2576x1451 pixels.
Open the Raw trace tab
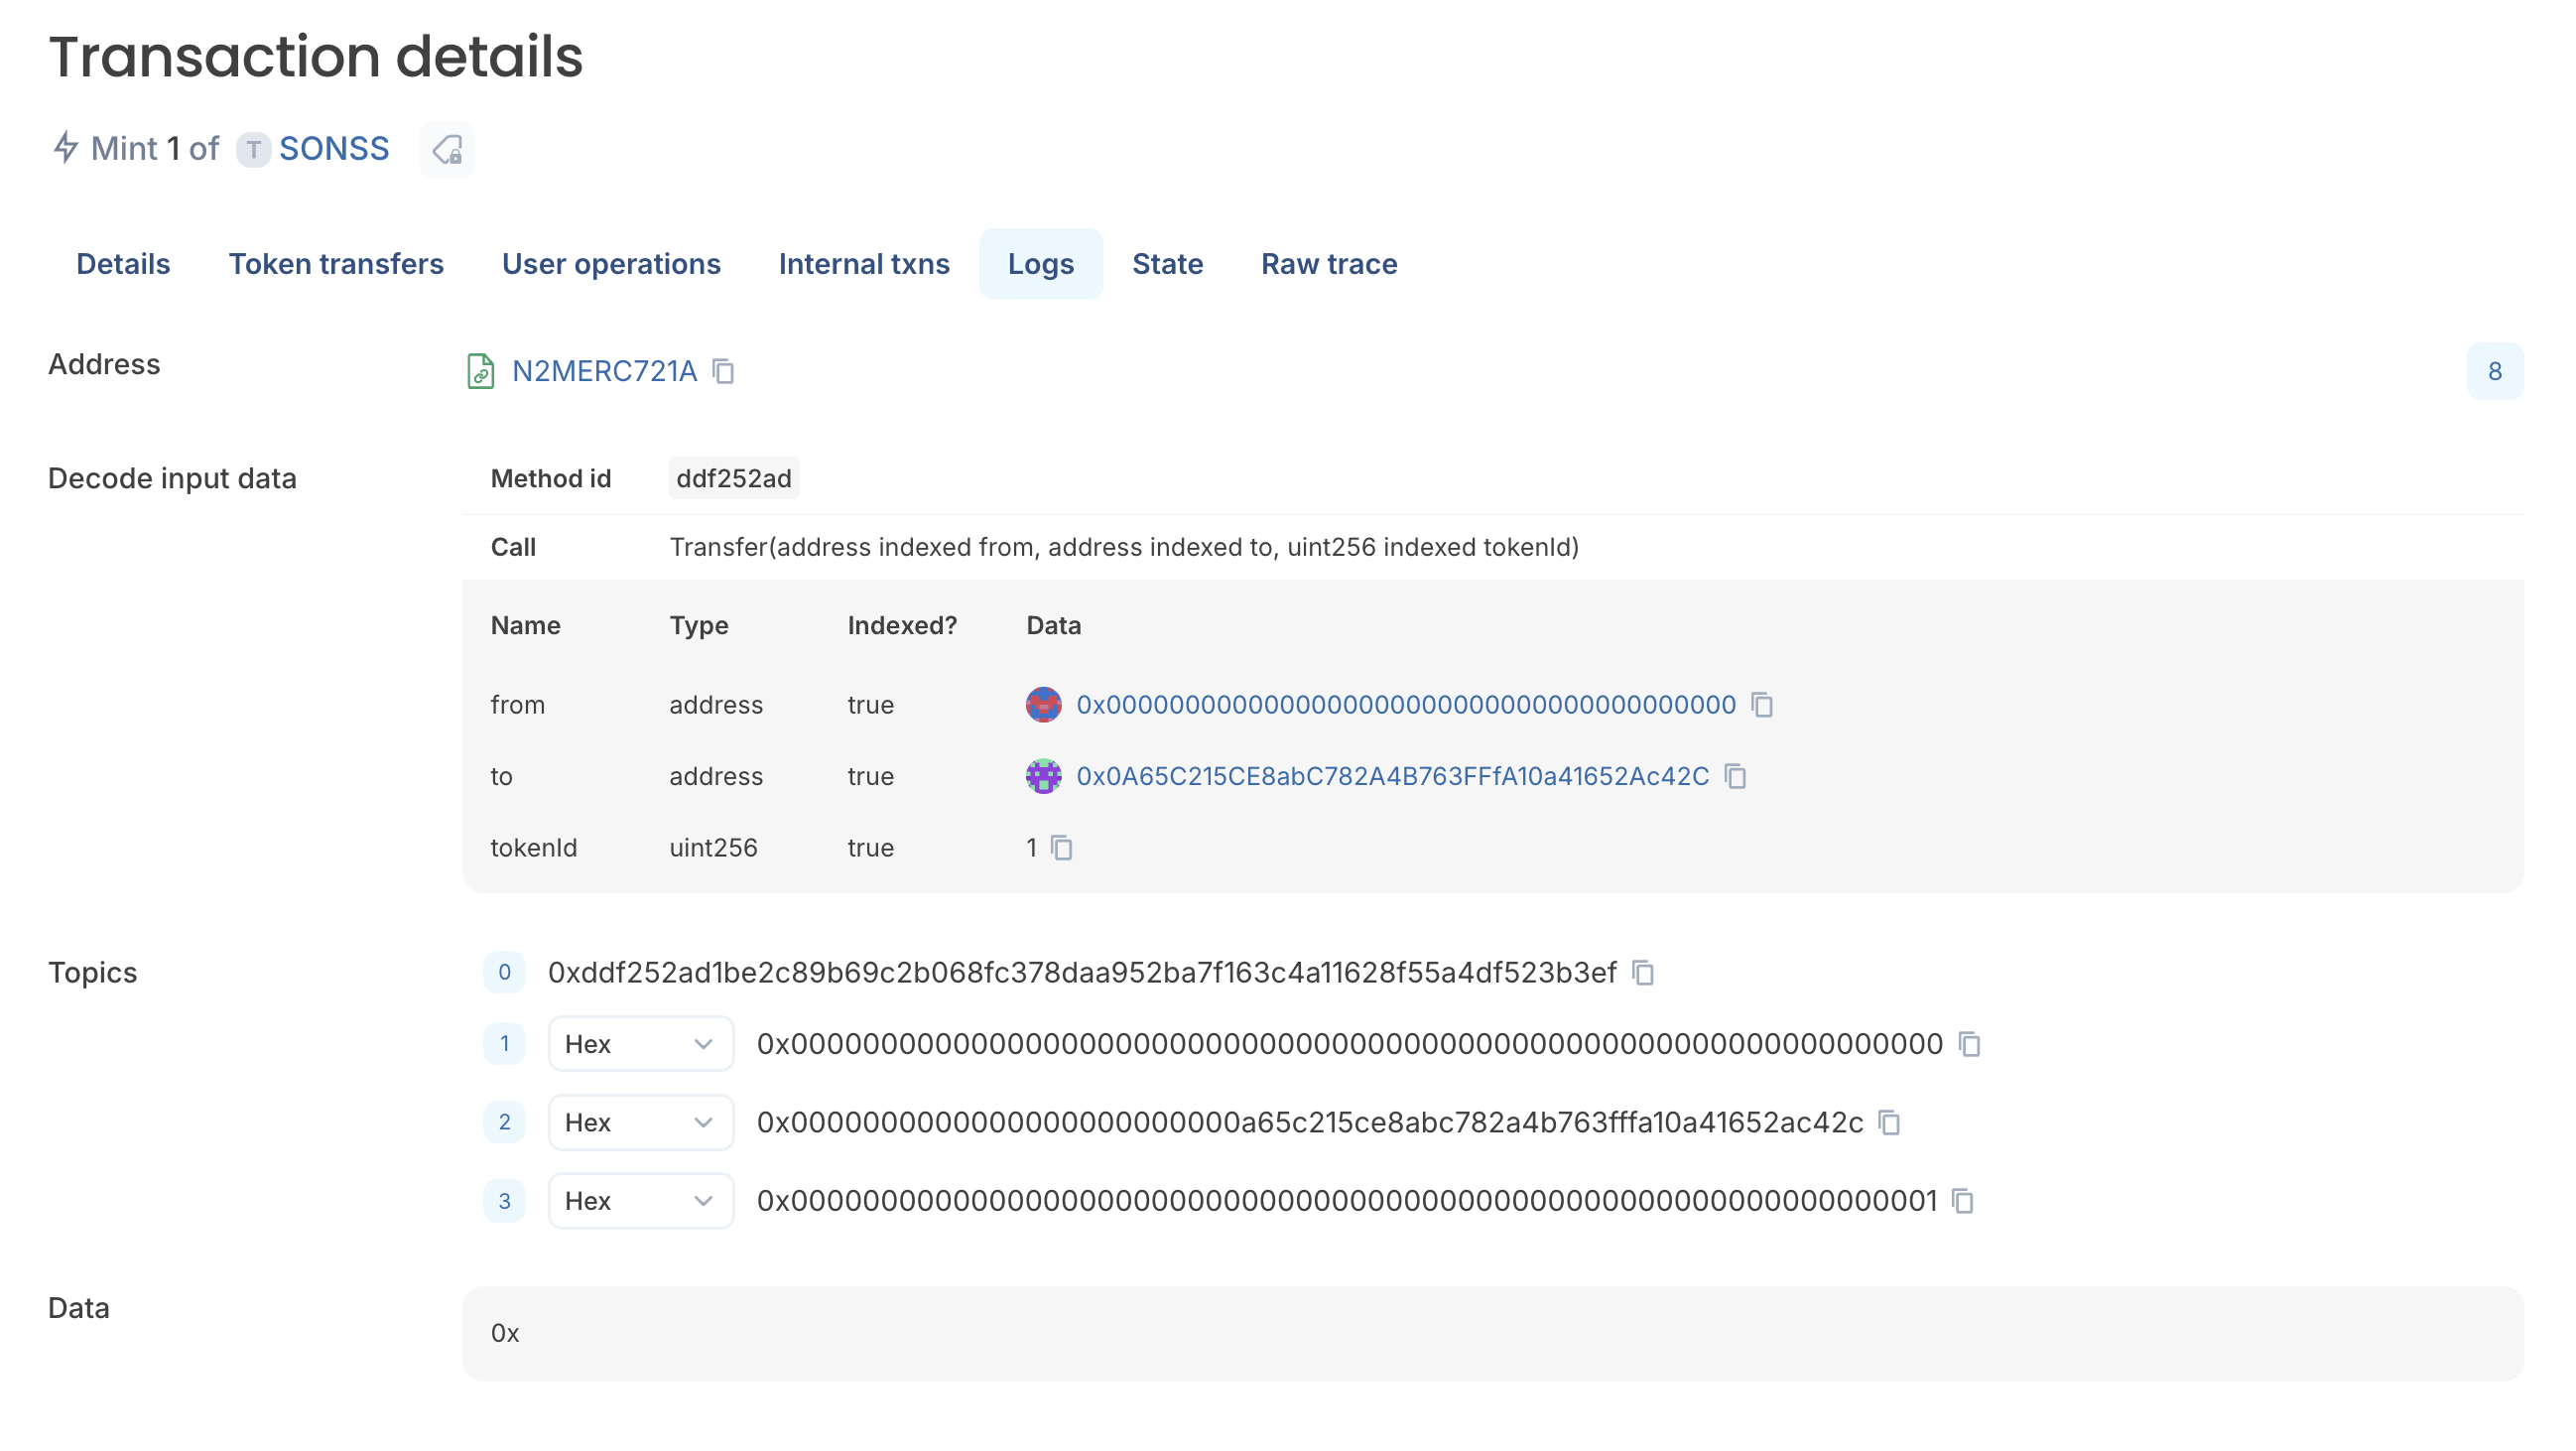pyautogui.click(x=1329, y=263)
